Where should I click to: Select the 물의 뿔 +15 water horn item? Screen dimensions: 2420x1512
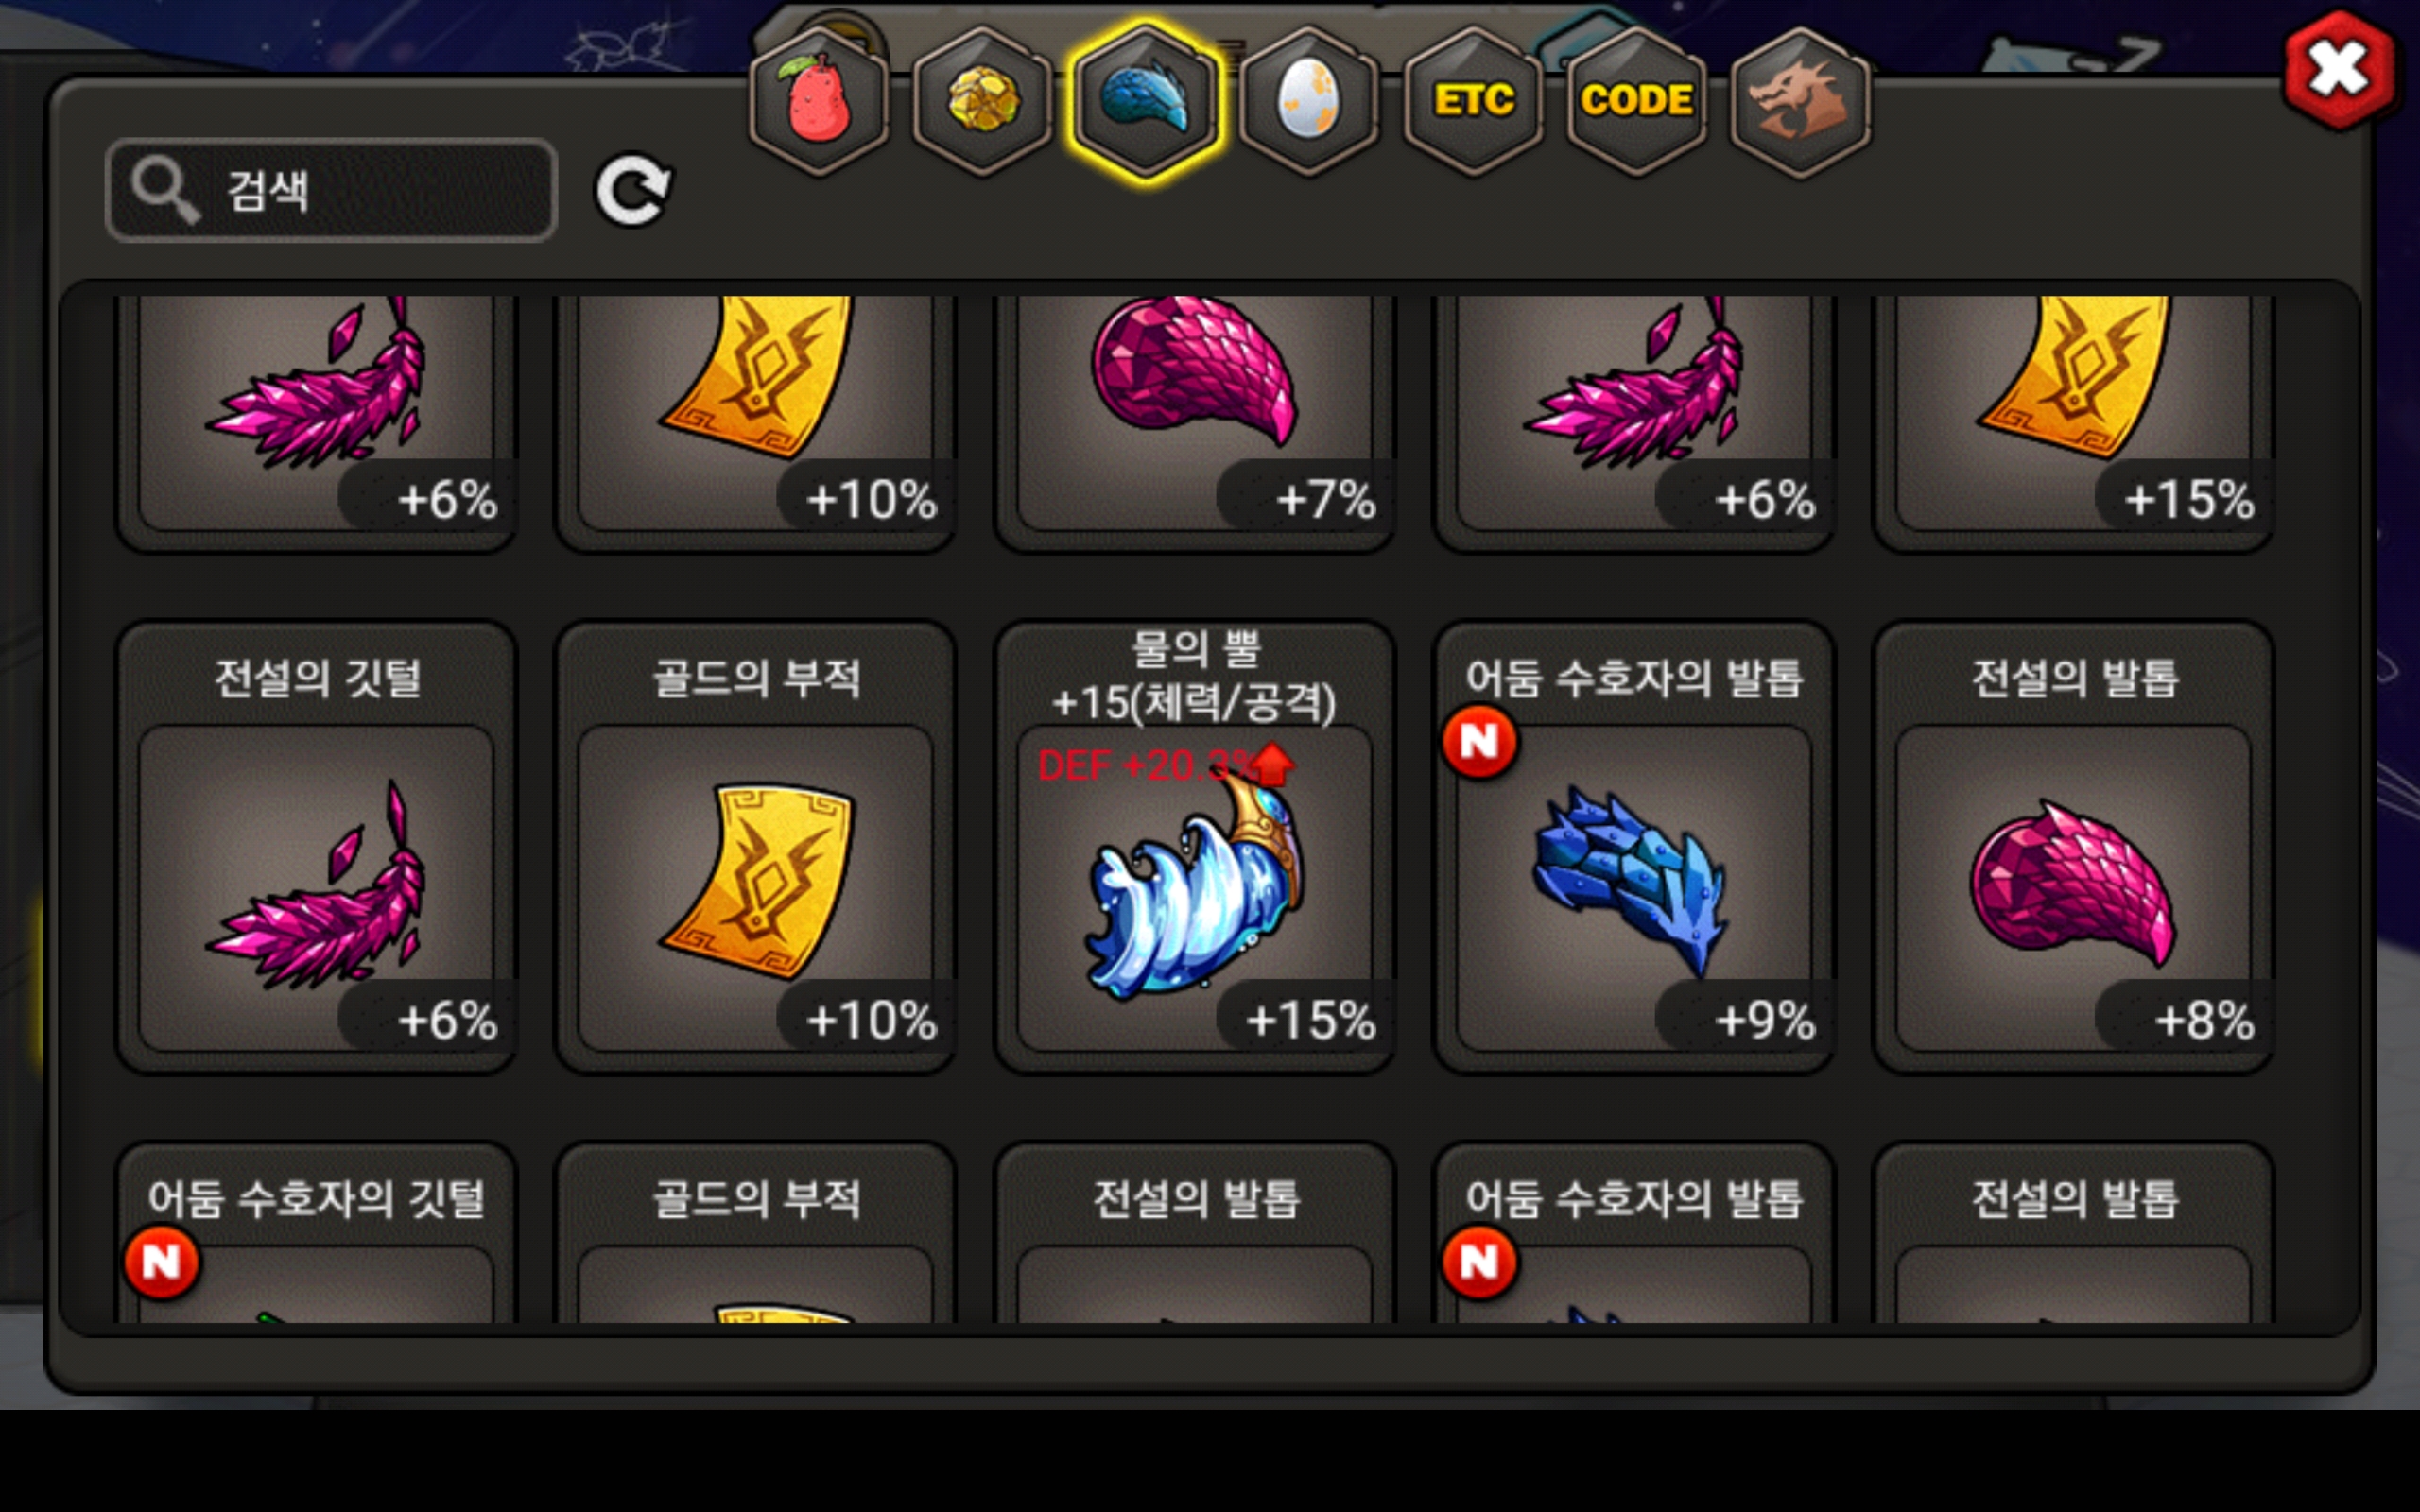1195,847
